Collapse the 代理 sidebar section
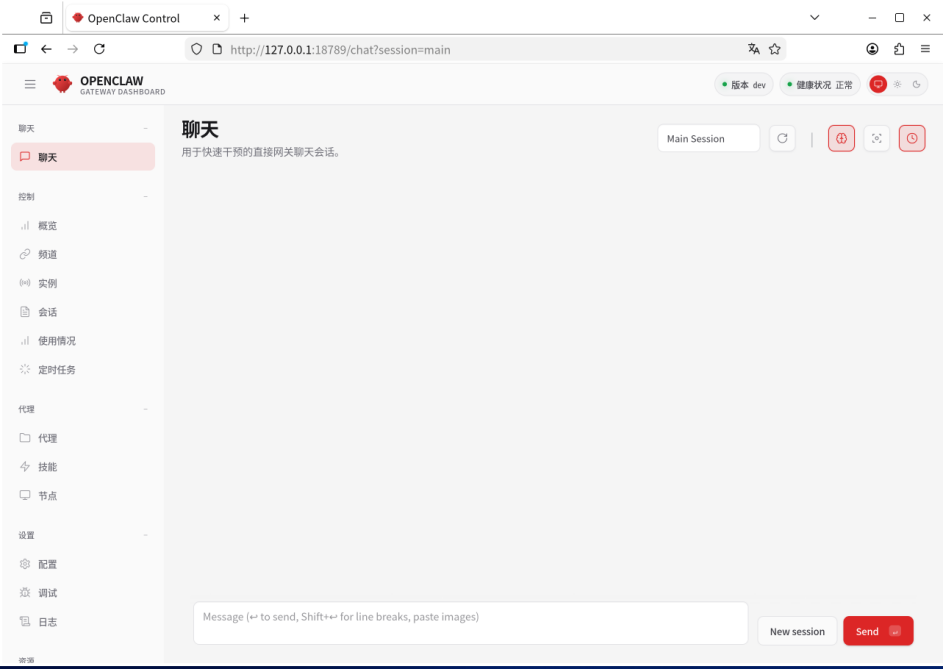The image size is (943, 669). (x=146, y=409)
